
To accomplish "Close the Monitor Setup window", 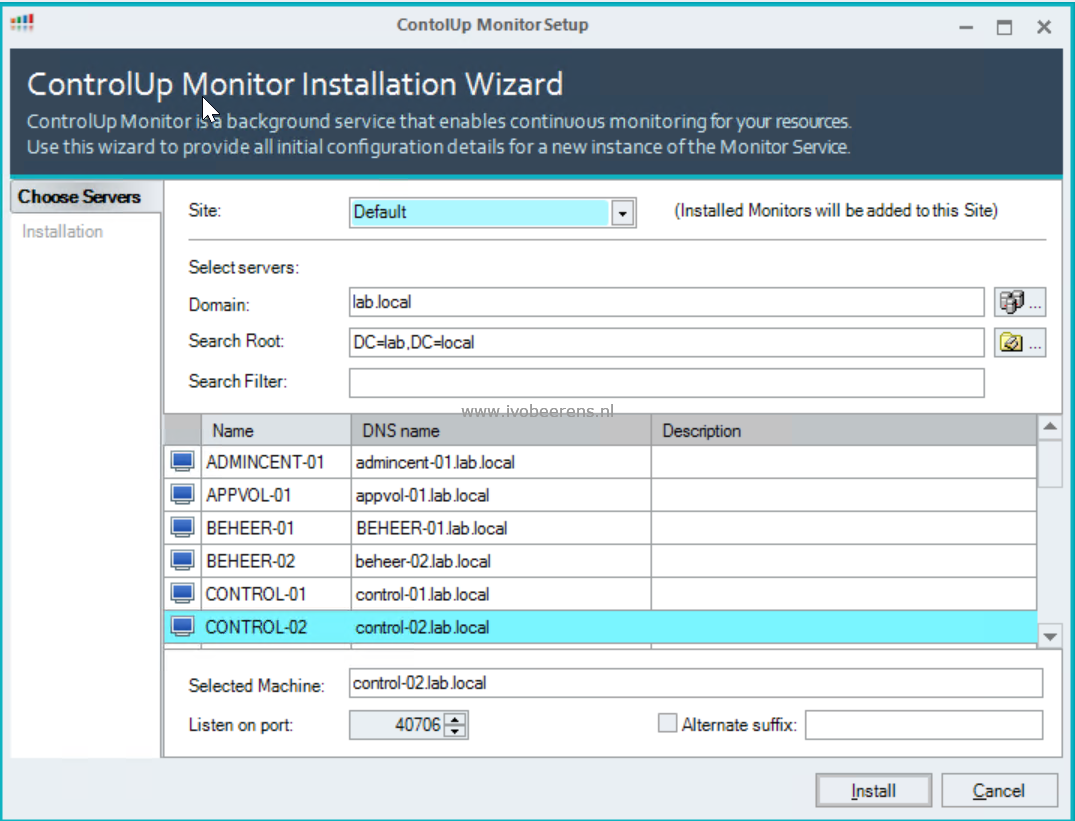I will pos(1044,27).
